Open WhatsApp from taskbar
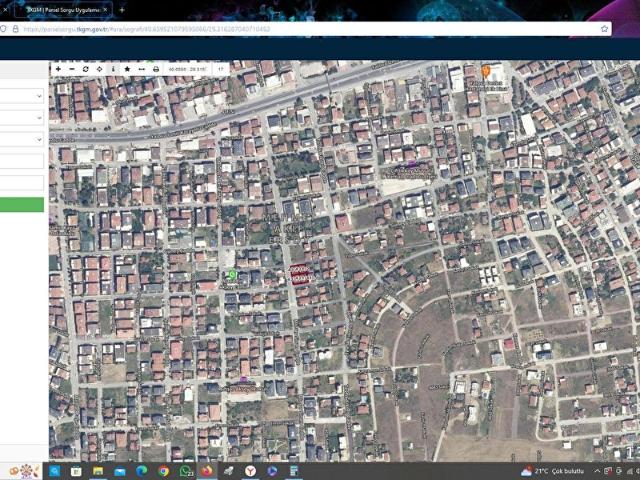Image resolution: width=640 pixels, height=480 pixels. (x=186, y=471)
